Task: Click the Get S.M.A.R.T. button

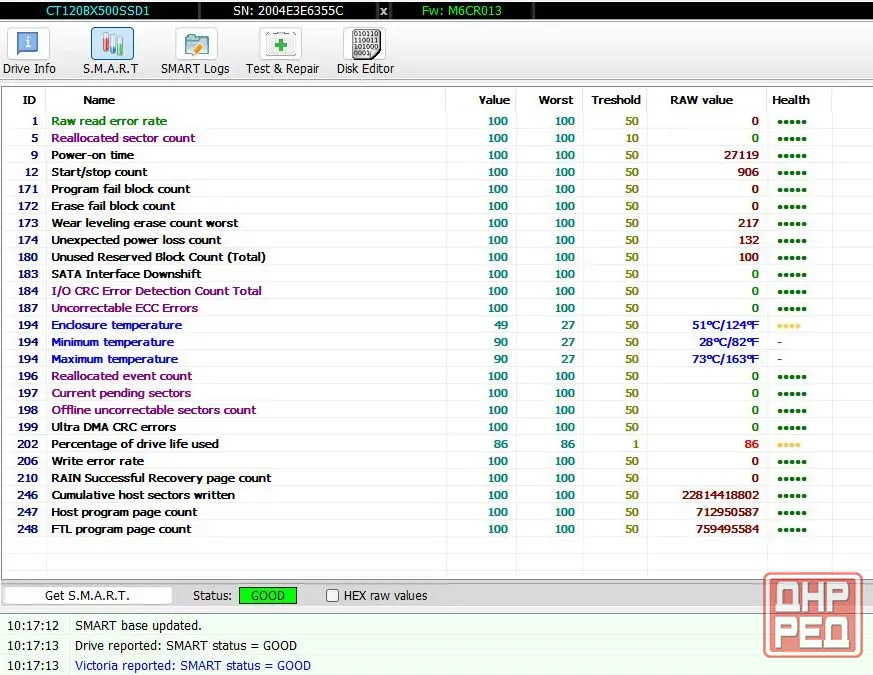Action: 87,595
